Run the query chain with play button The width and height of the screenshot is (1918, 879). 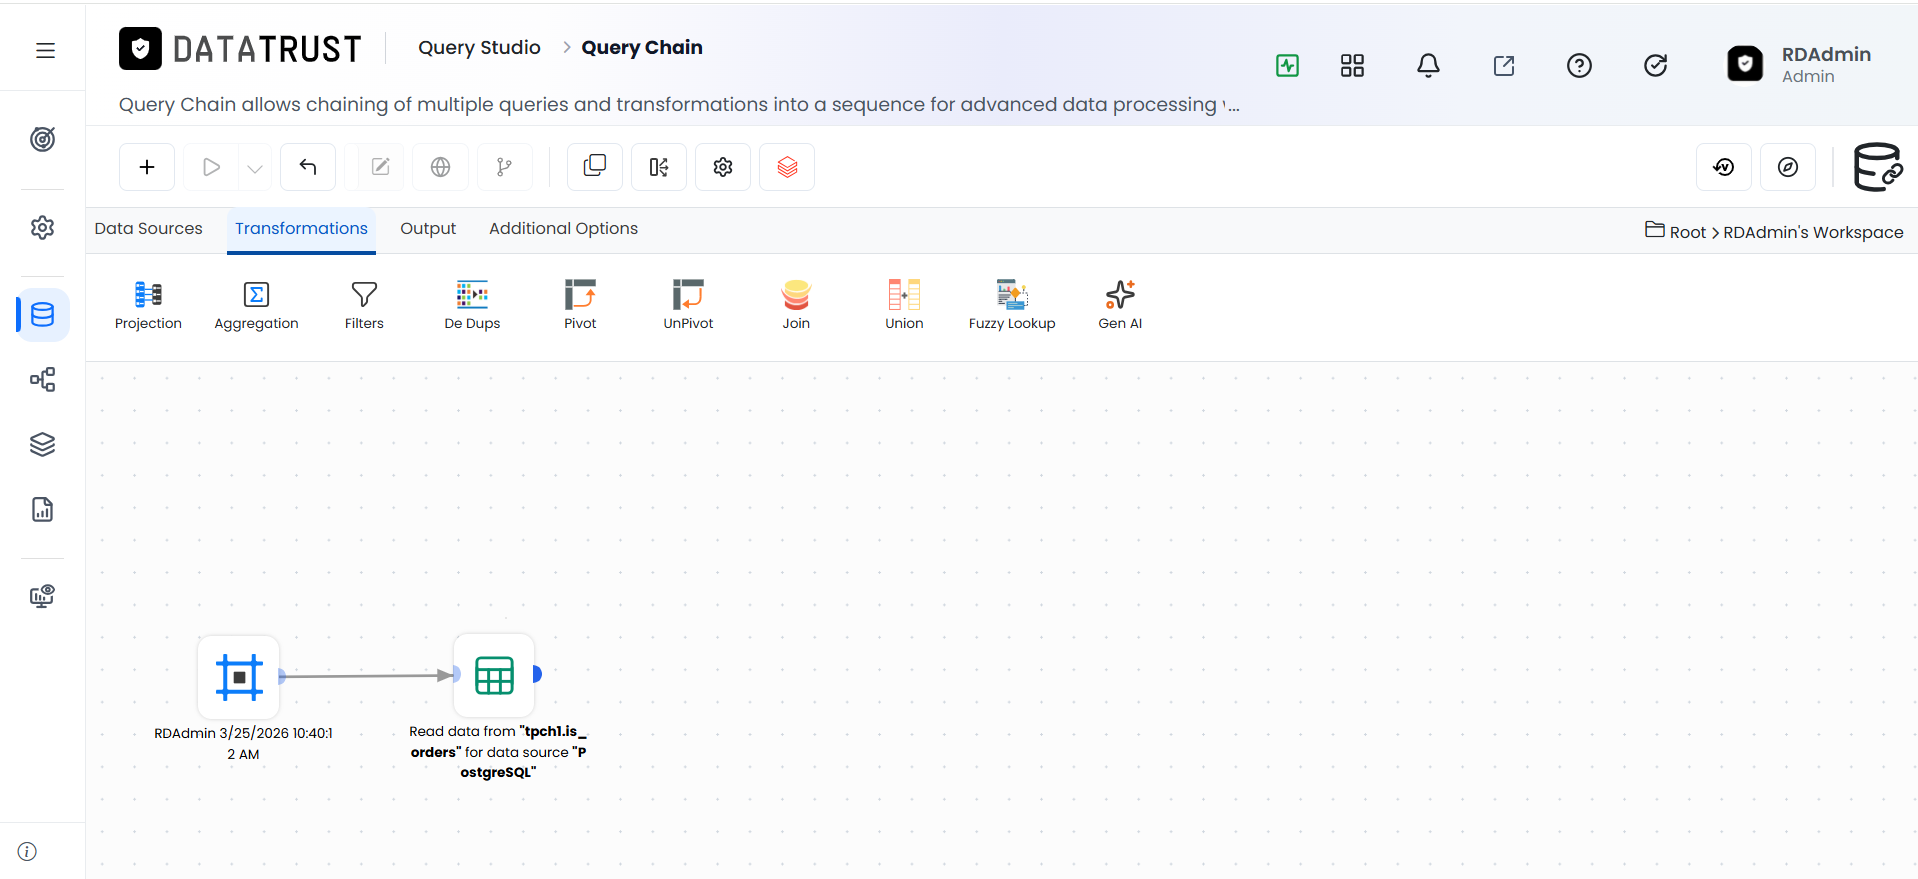[211, 167]
